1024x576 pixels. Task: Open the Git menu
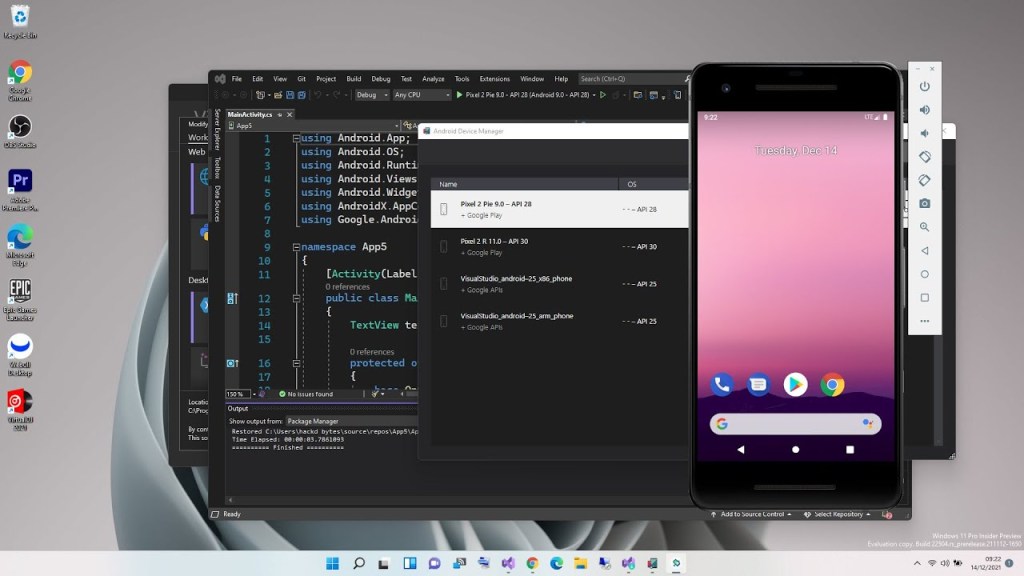click(x=301, y=78)
